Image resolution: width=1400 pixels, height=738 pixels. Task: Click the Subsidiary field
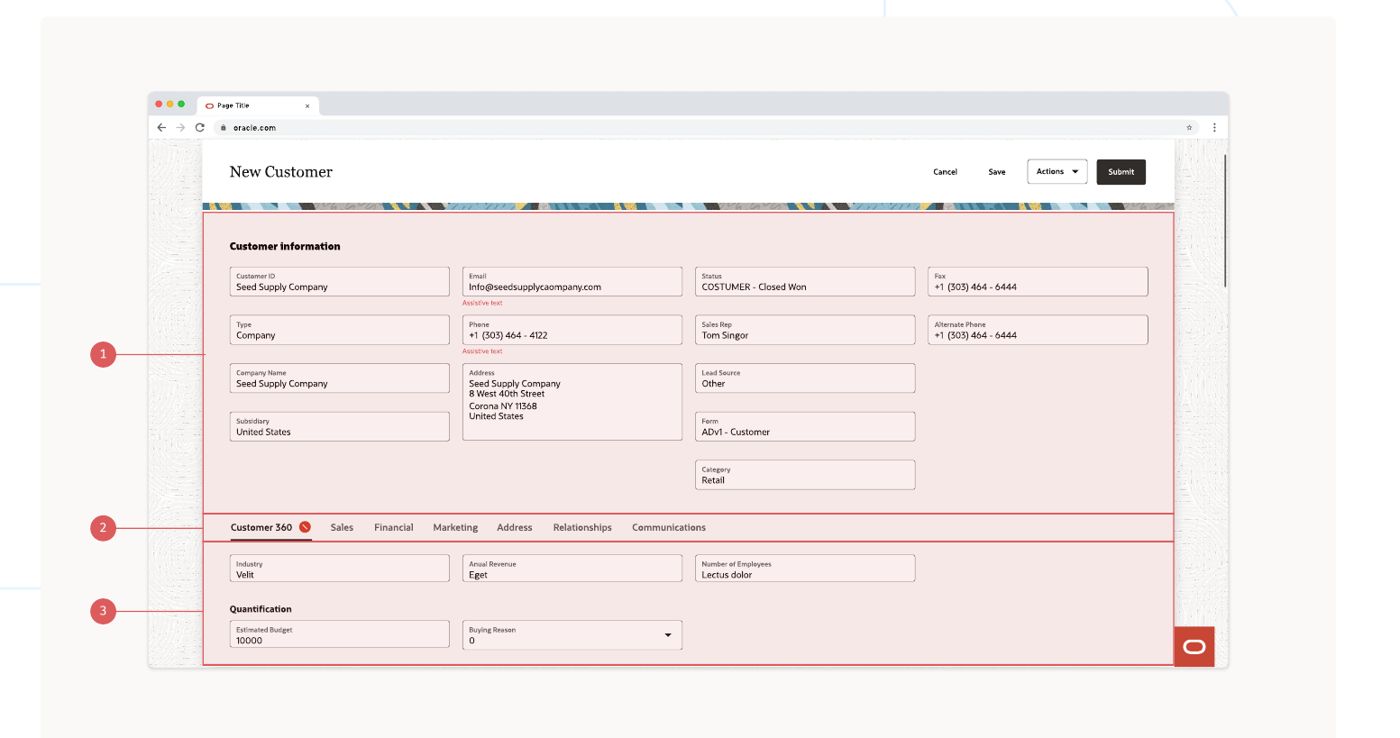[340, 427]
